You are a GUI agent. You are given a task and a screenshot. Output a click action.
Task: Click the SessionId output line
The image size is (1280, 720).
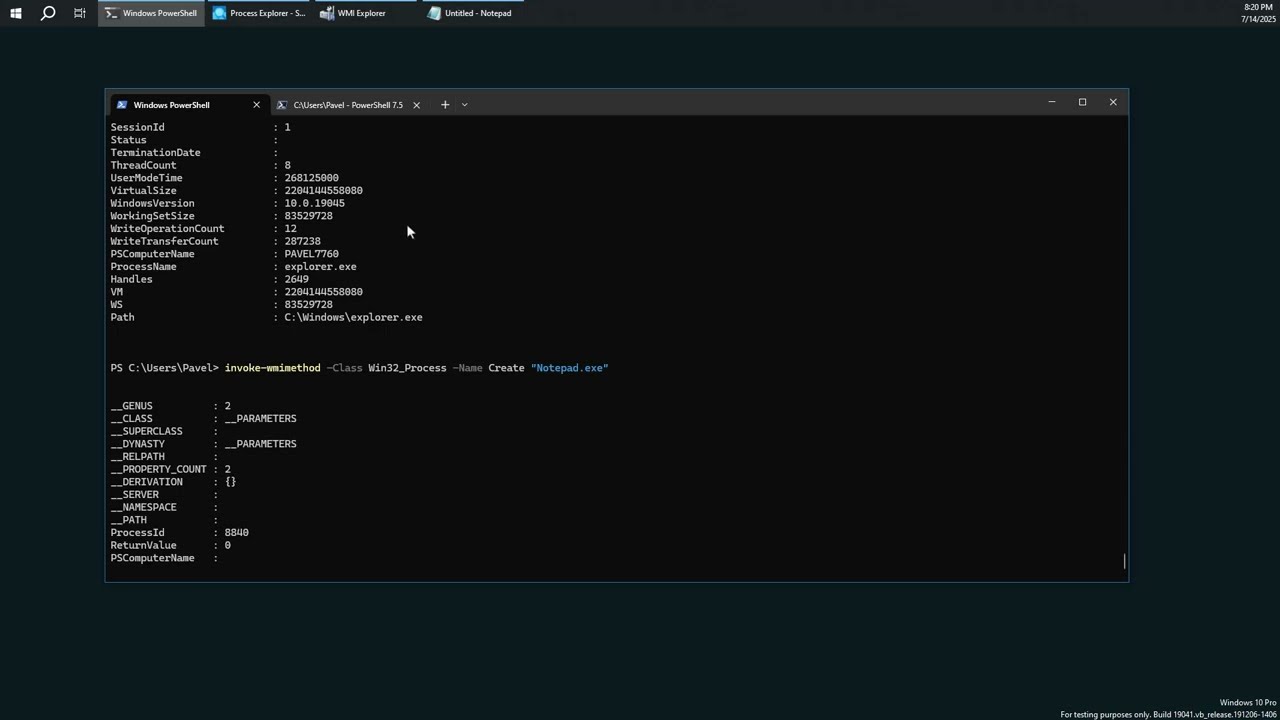pyautogui.click(x=200, y=127)
